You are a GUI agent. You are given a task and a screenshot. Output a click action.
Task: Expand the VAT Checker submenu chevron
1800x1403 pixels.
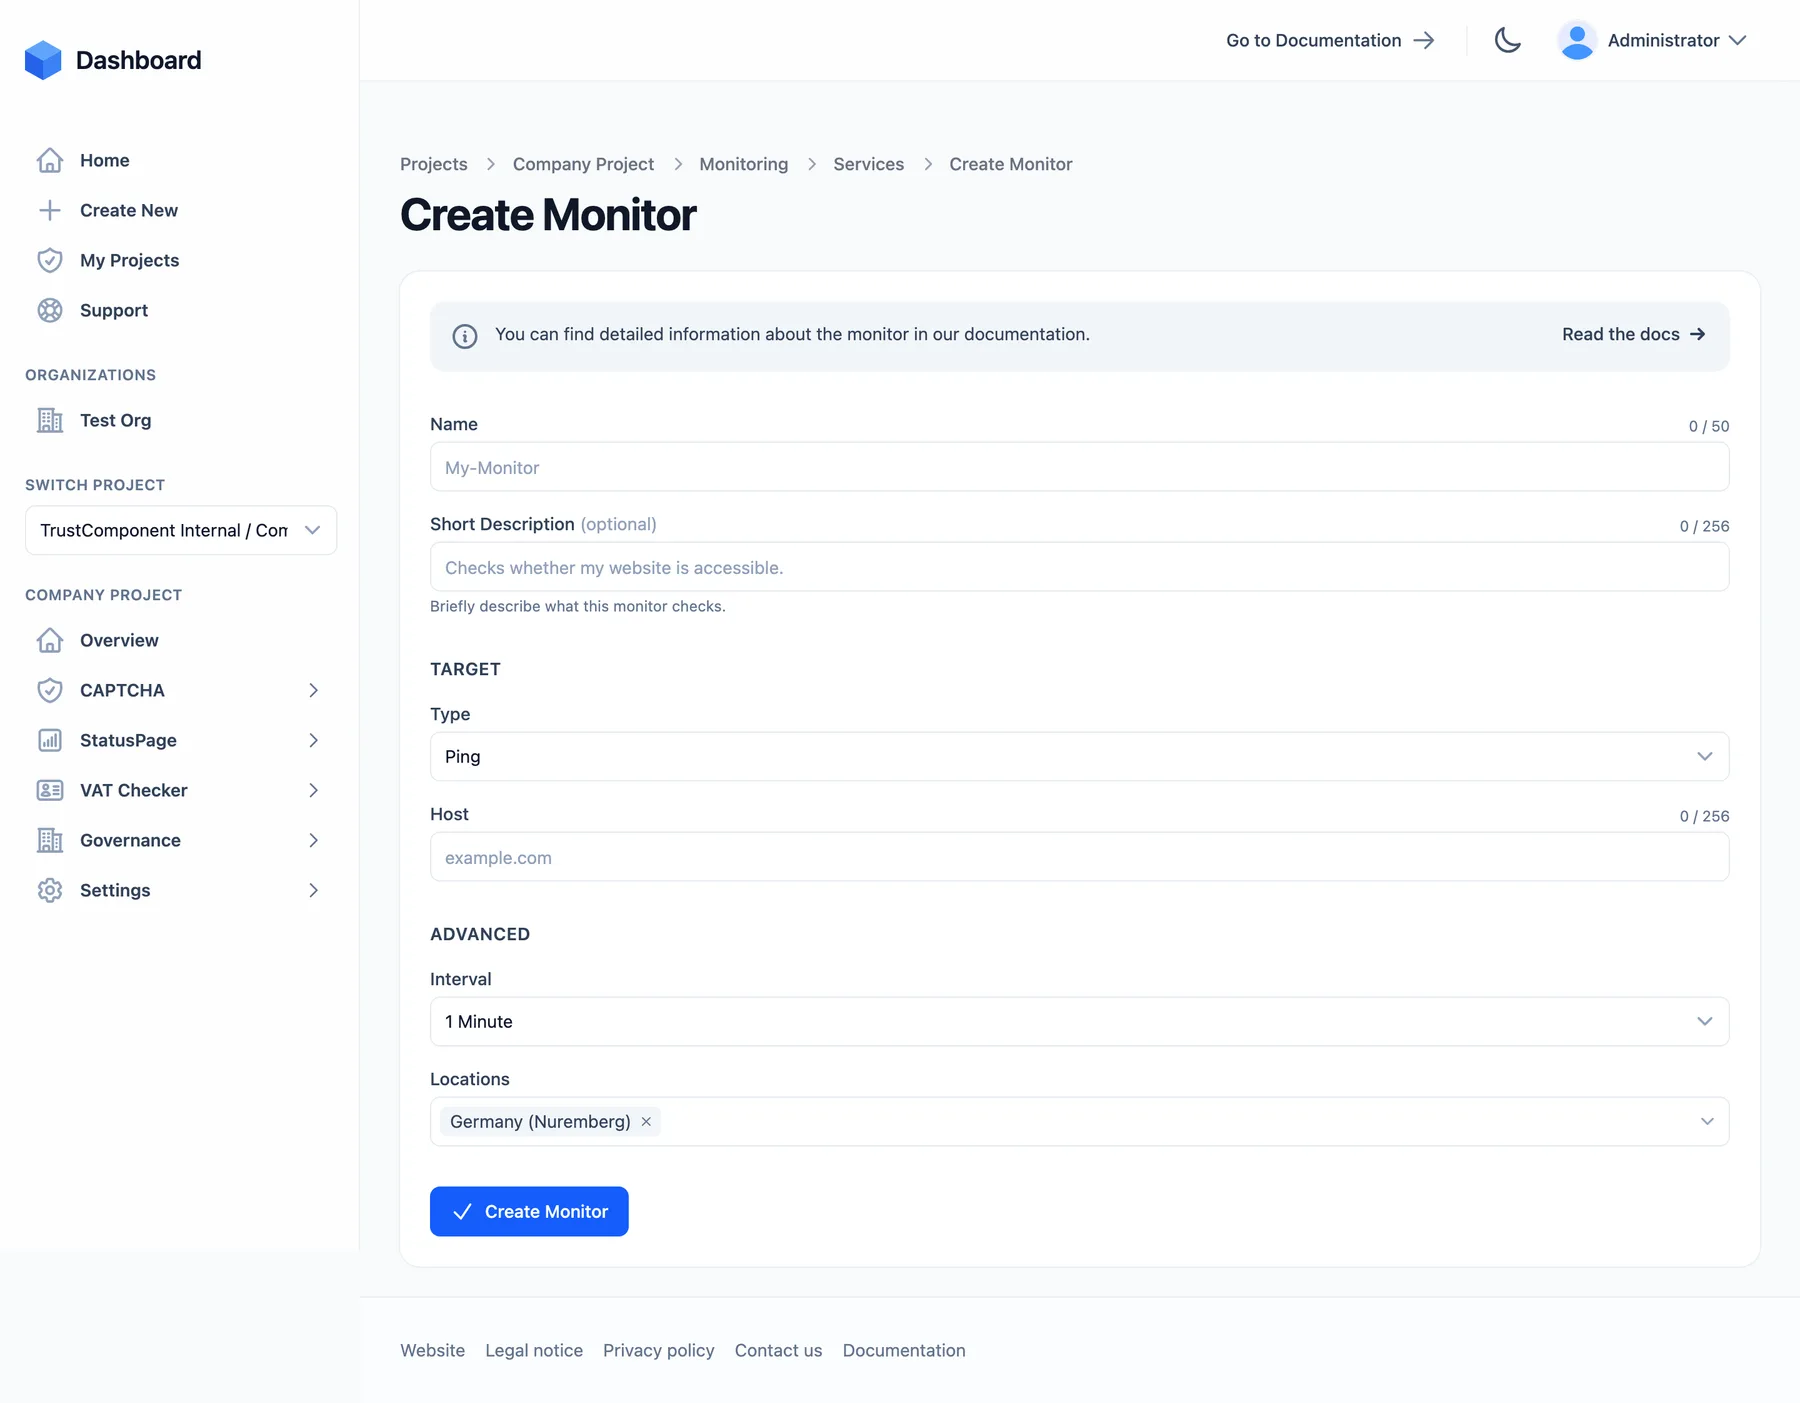point(313,790)
